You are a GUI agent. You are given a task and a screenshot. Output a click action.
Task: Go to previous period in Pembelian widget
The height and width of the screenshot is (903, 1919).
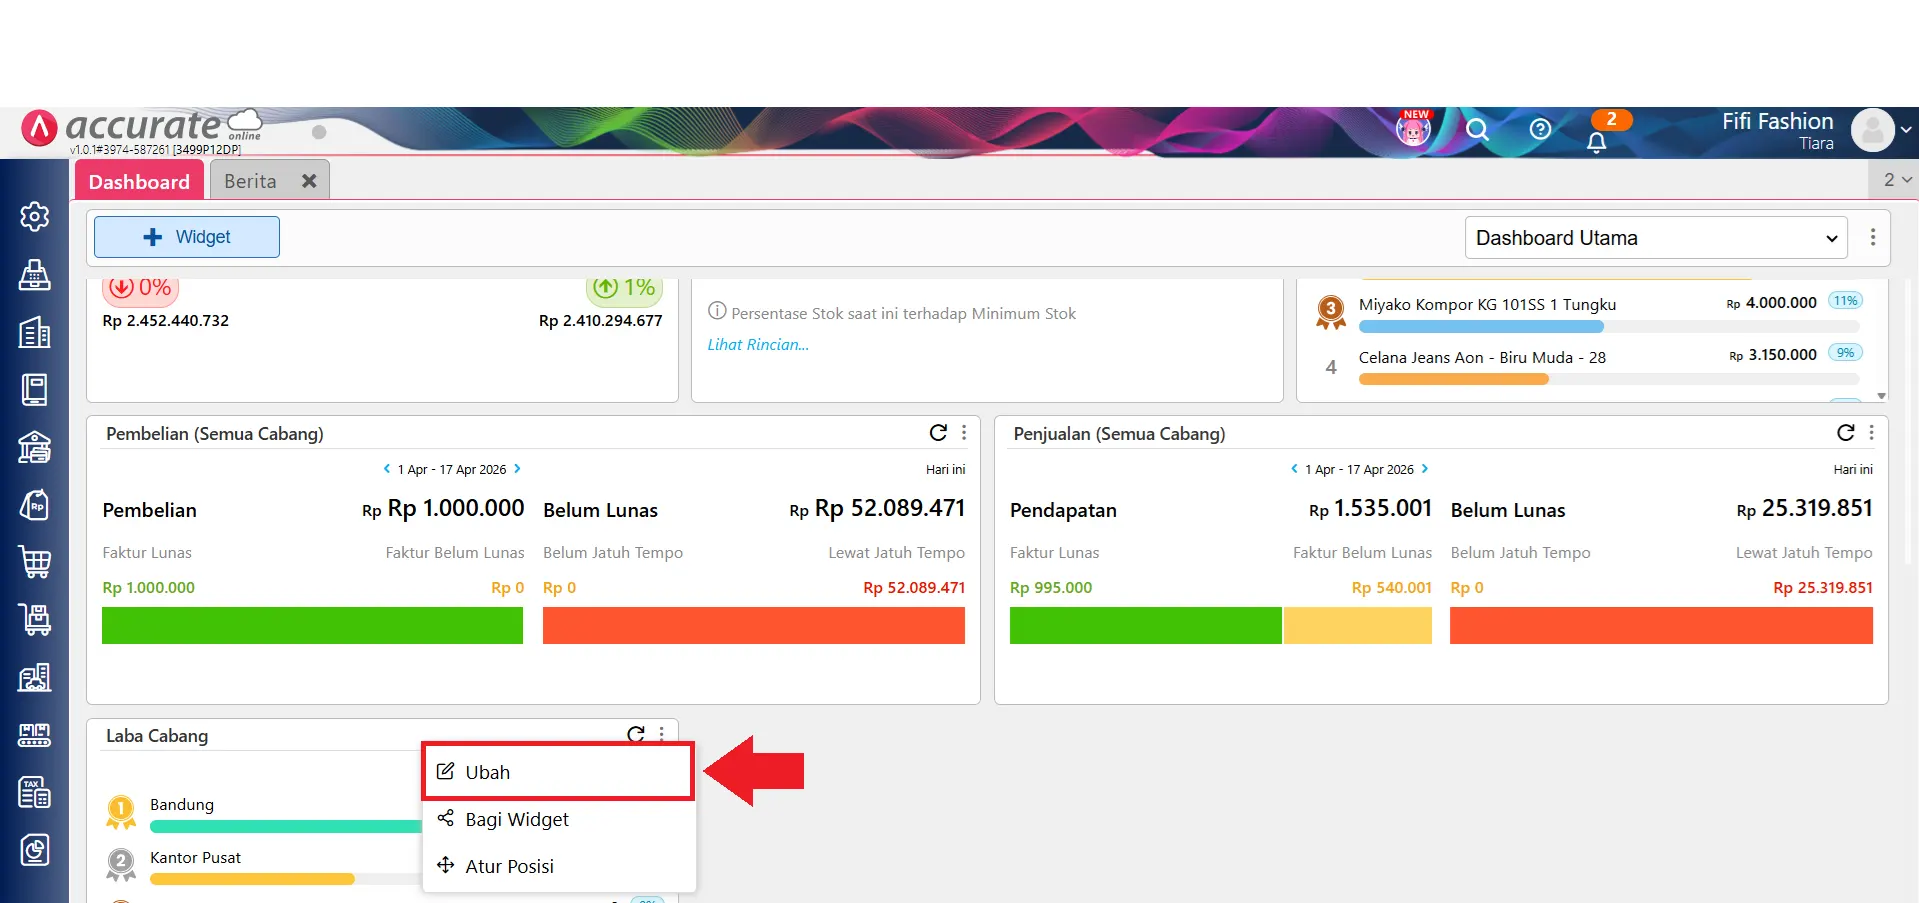(387, 469)
